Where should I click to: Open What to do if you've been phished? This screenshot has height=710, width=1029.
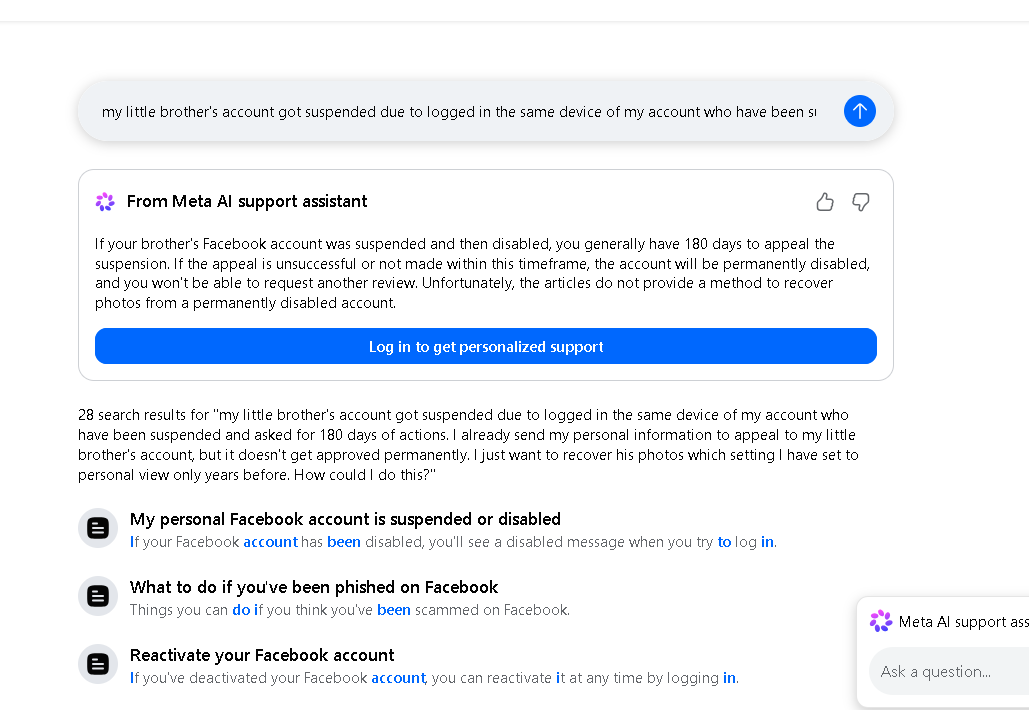pos(314,587)
